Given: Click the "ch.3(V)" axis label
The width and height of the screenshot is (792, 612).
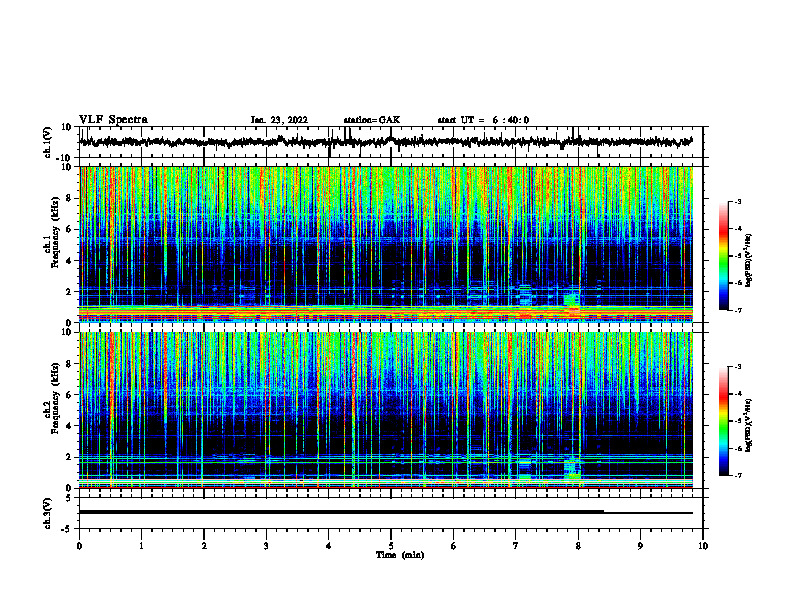Looking at the screenshot, I should (x=48, y=513).
